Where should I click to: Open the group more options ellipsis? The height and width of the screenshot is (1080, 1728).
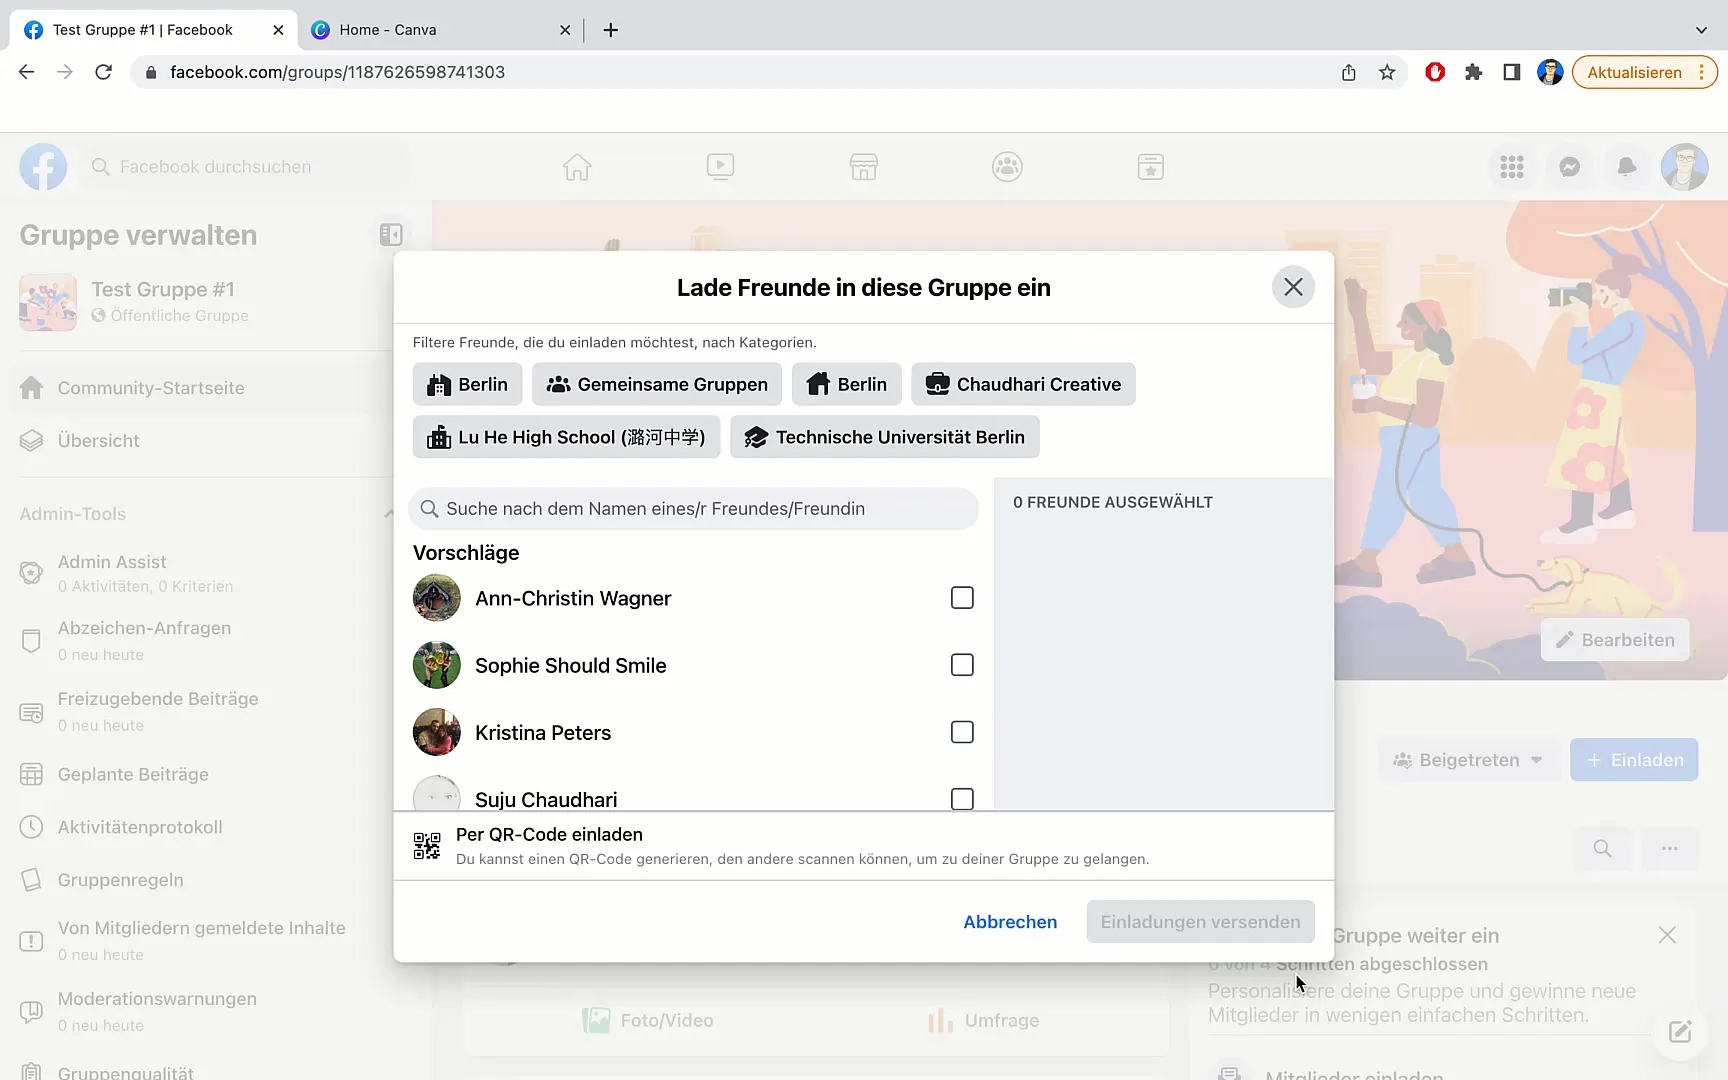[1669, 848]
